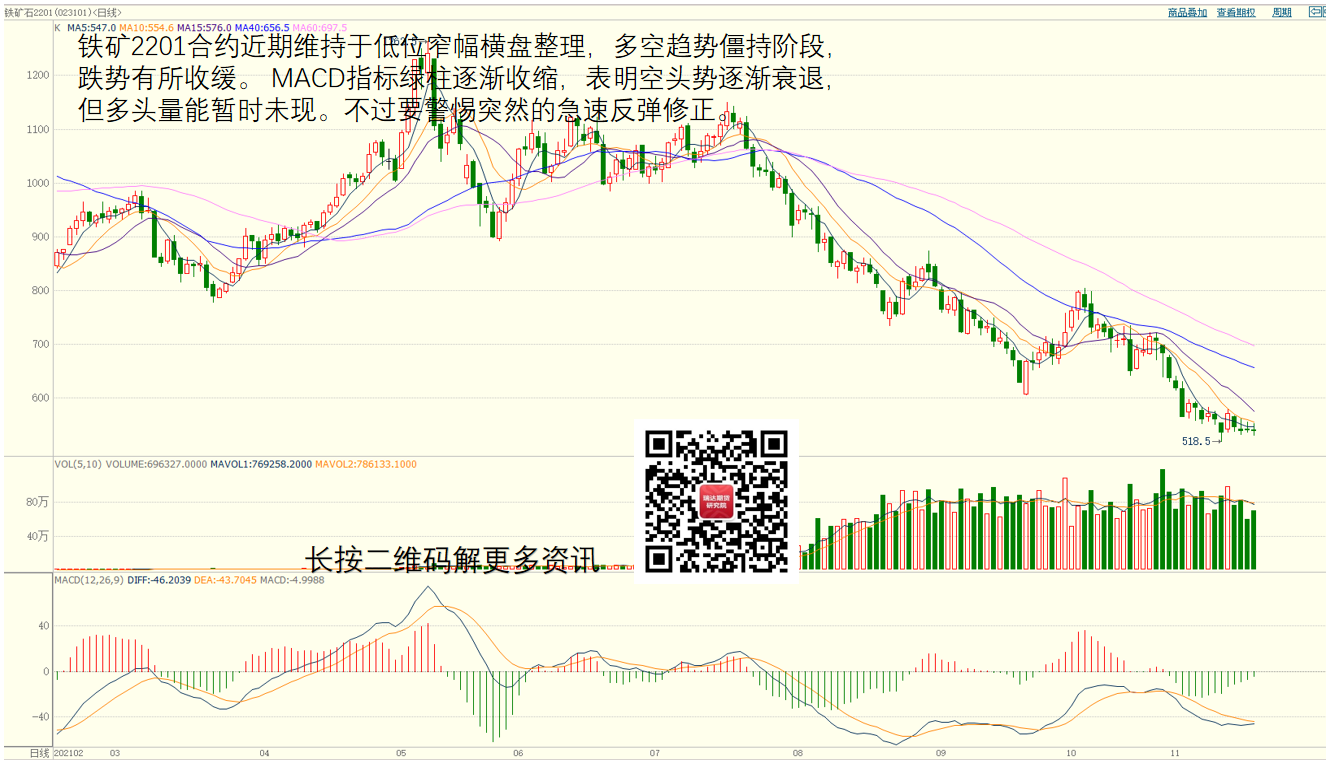The height and width of the screenshot is (761, 1331).
Task: Open the 商品叠加 overlay link
Action: click(1187, 12)
